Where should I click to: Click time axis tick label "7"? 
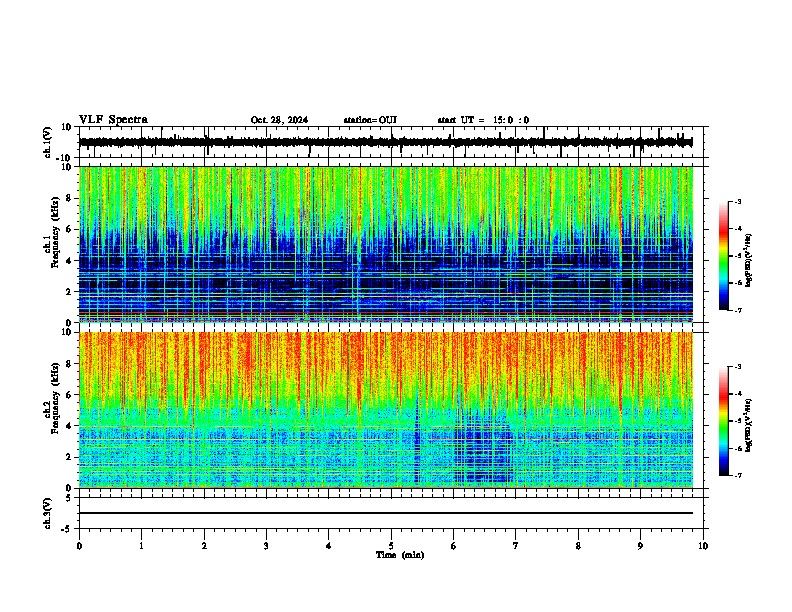[x=516, y=546]
